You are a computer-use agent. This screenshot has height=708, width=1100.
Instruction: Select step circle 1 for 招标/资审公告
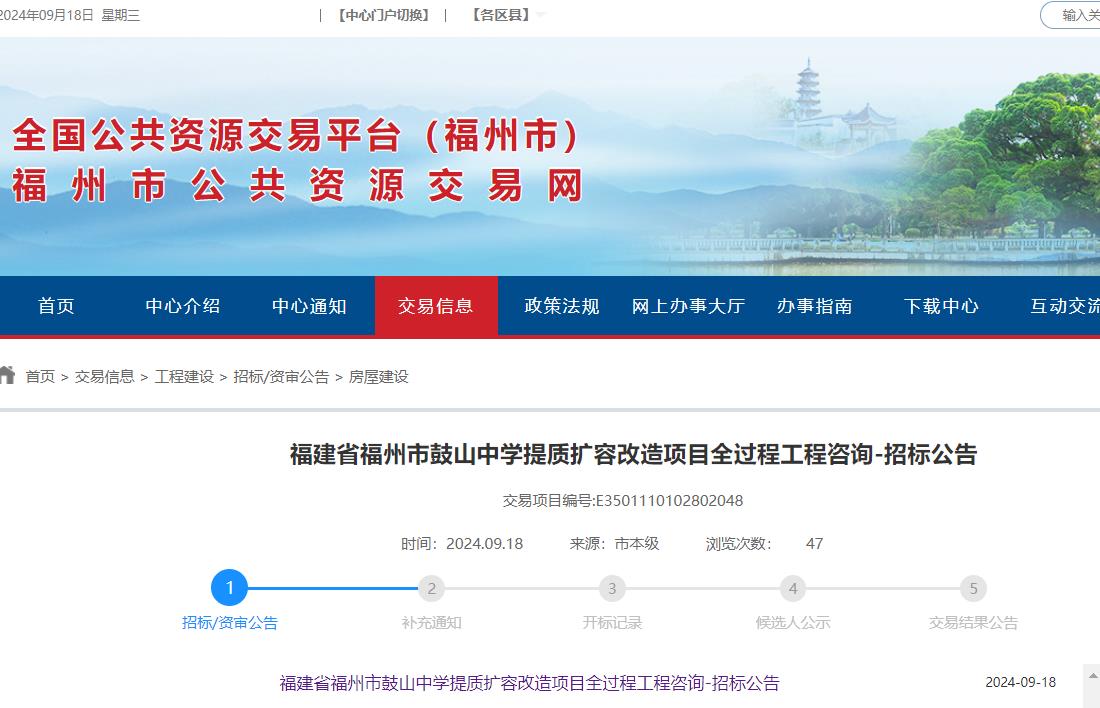click(x=230, y=589)
